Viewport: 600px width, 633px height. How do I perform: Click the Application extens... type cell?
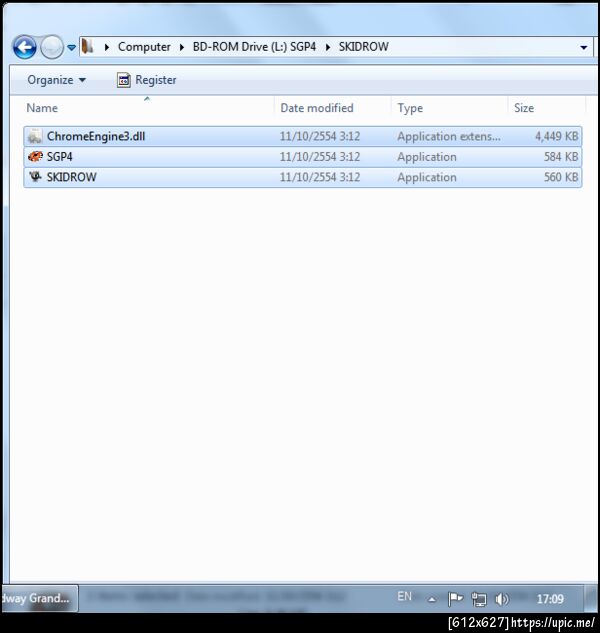pyautogui.click(x=449, y=136)
